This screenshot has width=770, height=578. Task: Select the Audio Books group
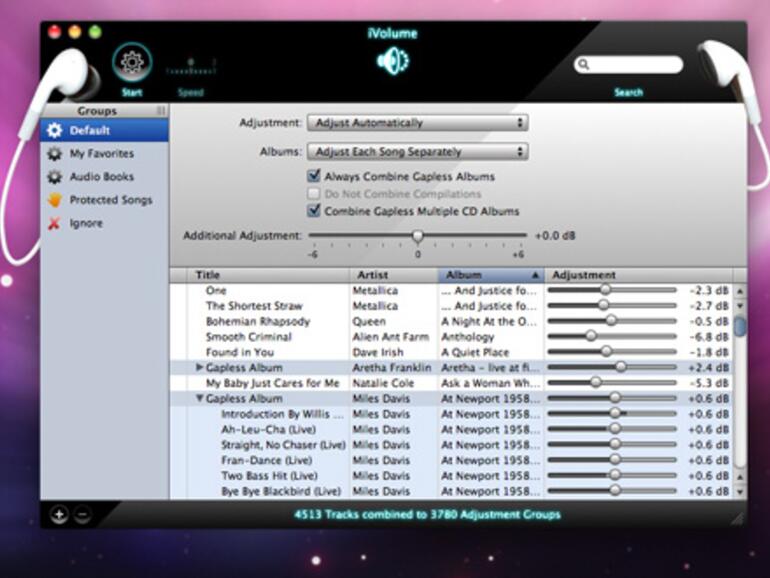(x=100, y=177)
